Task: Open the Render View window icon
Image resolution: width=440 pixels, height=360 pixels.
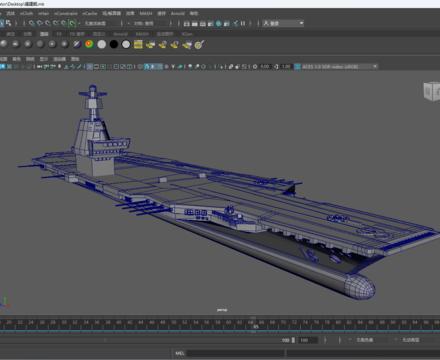Action: (187, 23)
